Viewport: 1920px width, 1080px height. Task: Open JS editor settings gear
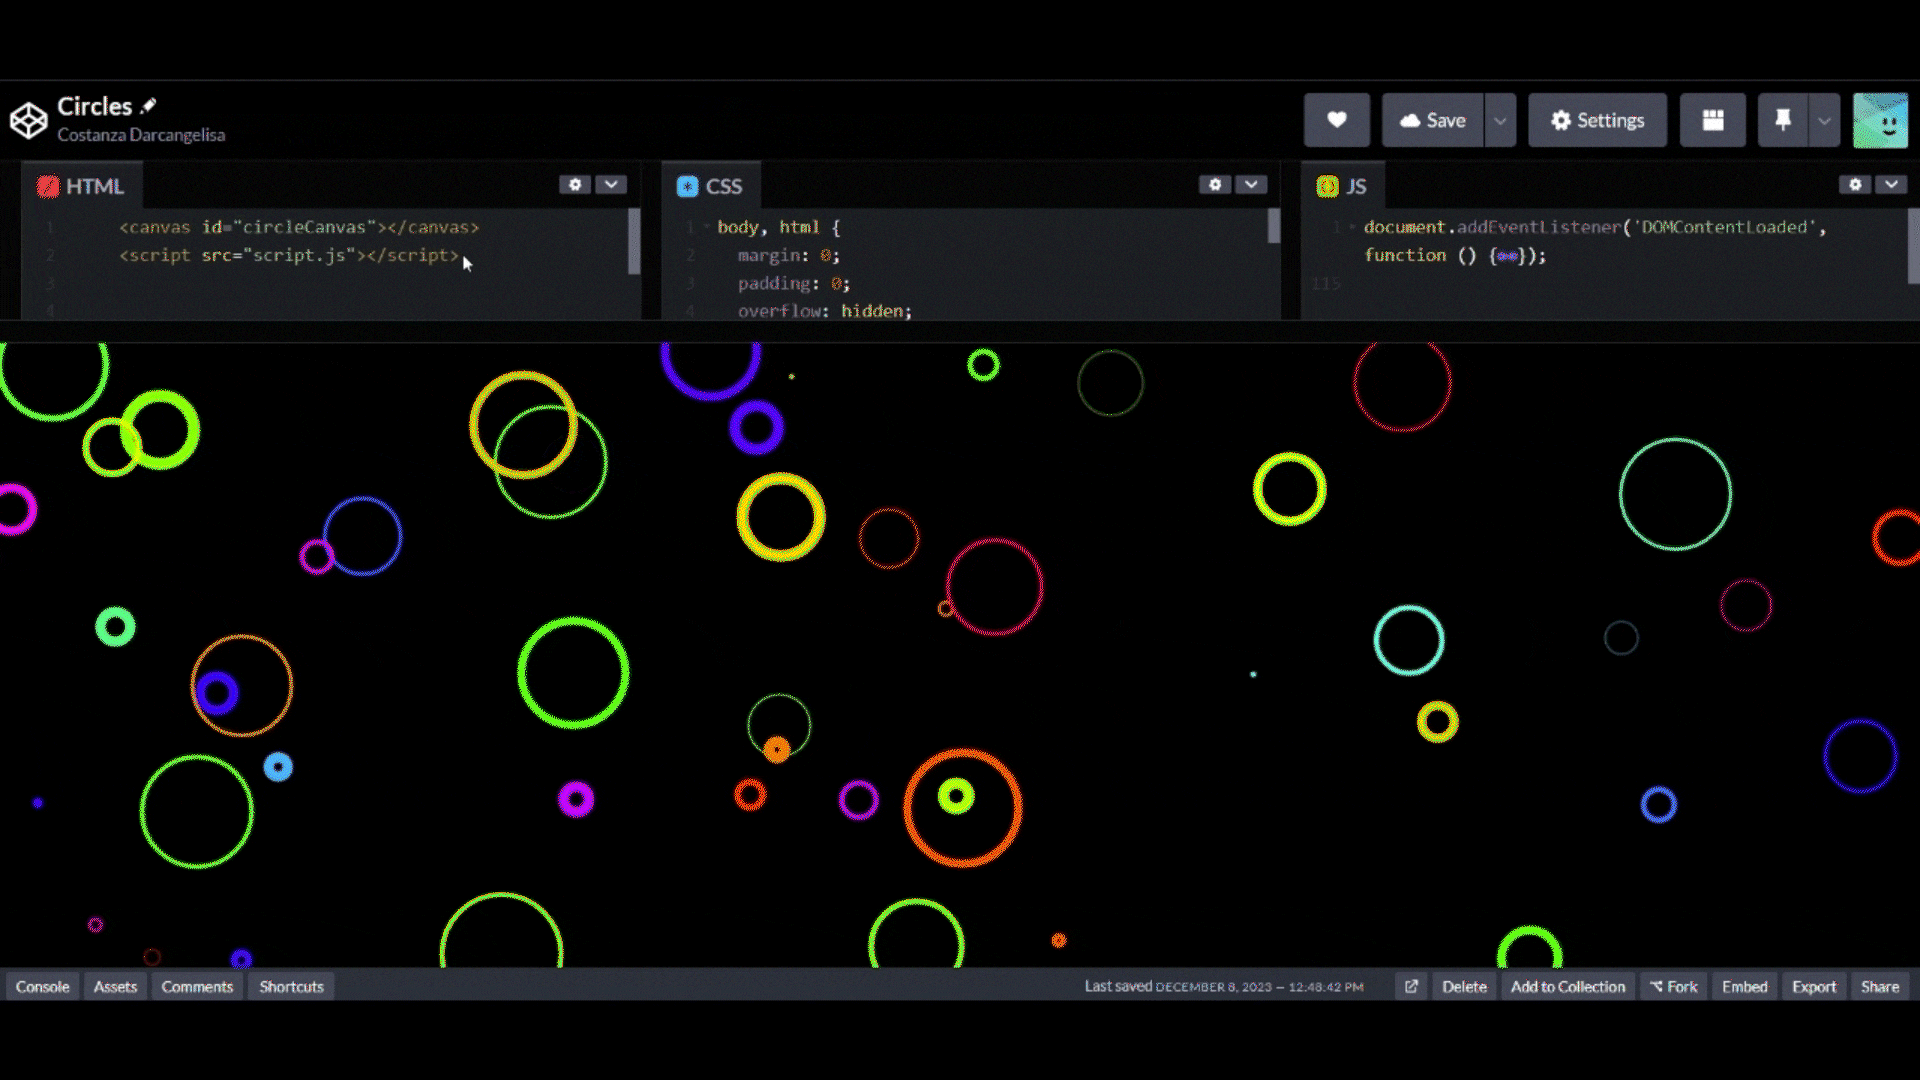click(x=1855, y=185)
